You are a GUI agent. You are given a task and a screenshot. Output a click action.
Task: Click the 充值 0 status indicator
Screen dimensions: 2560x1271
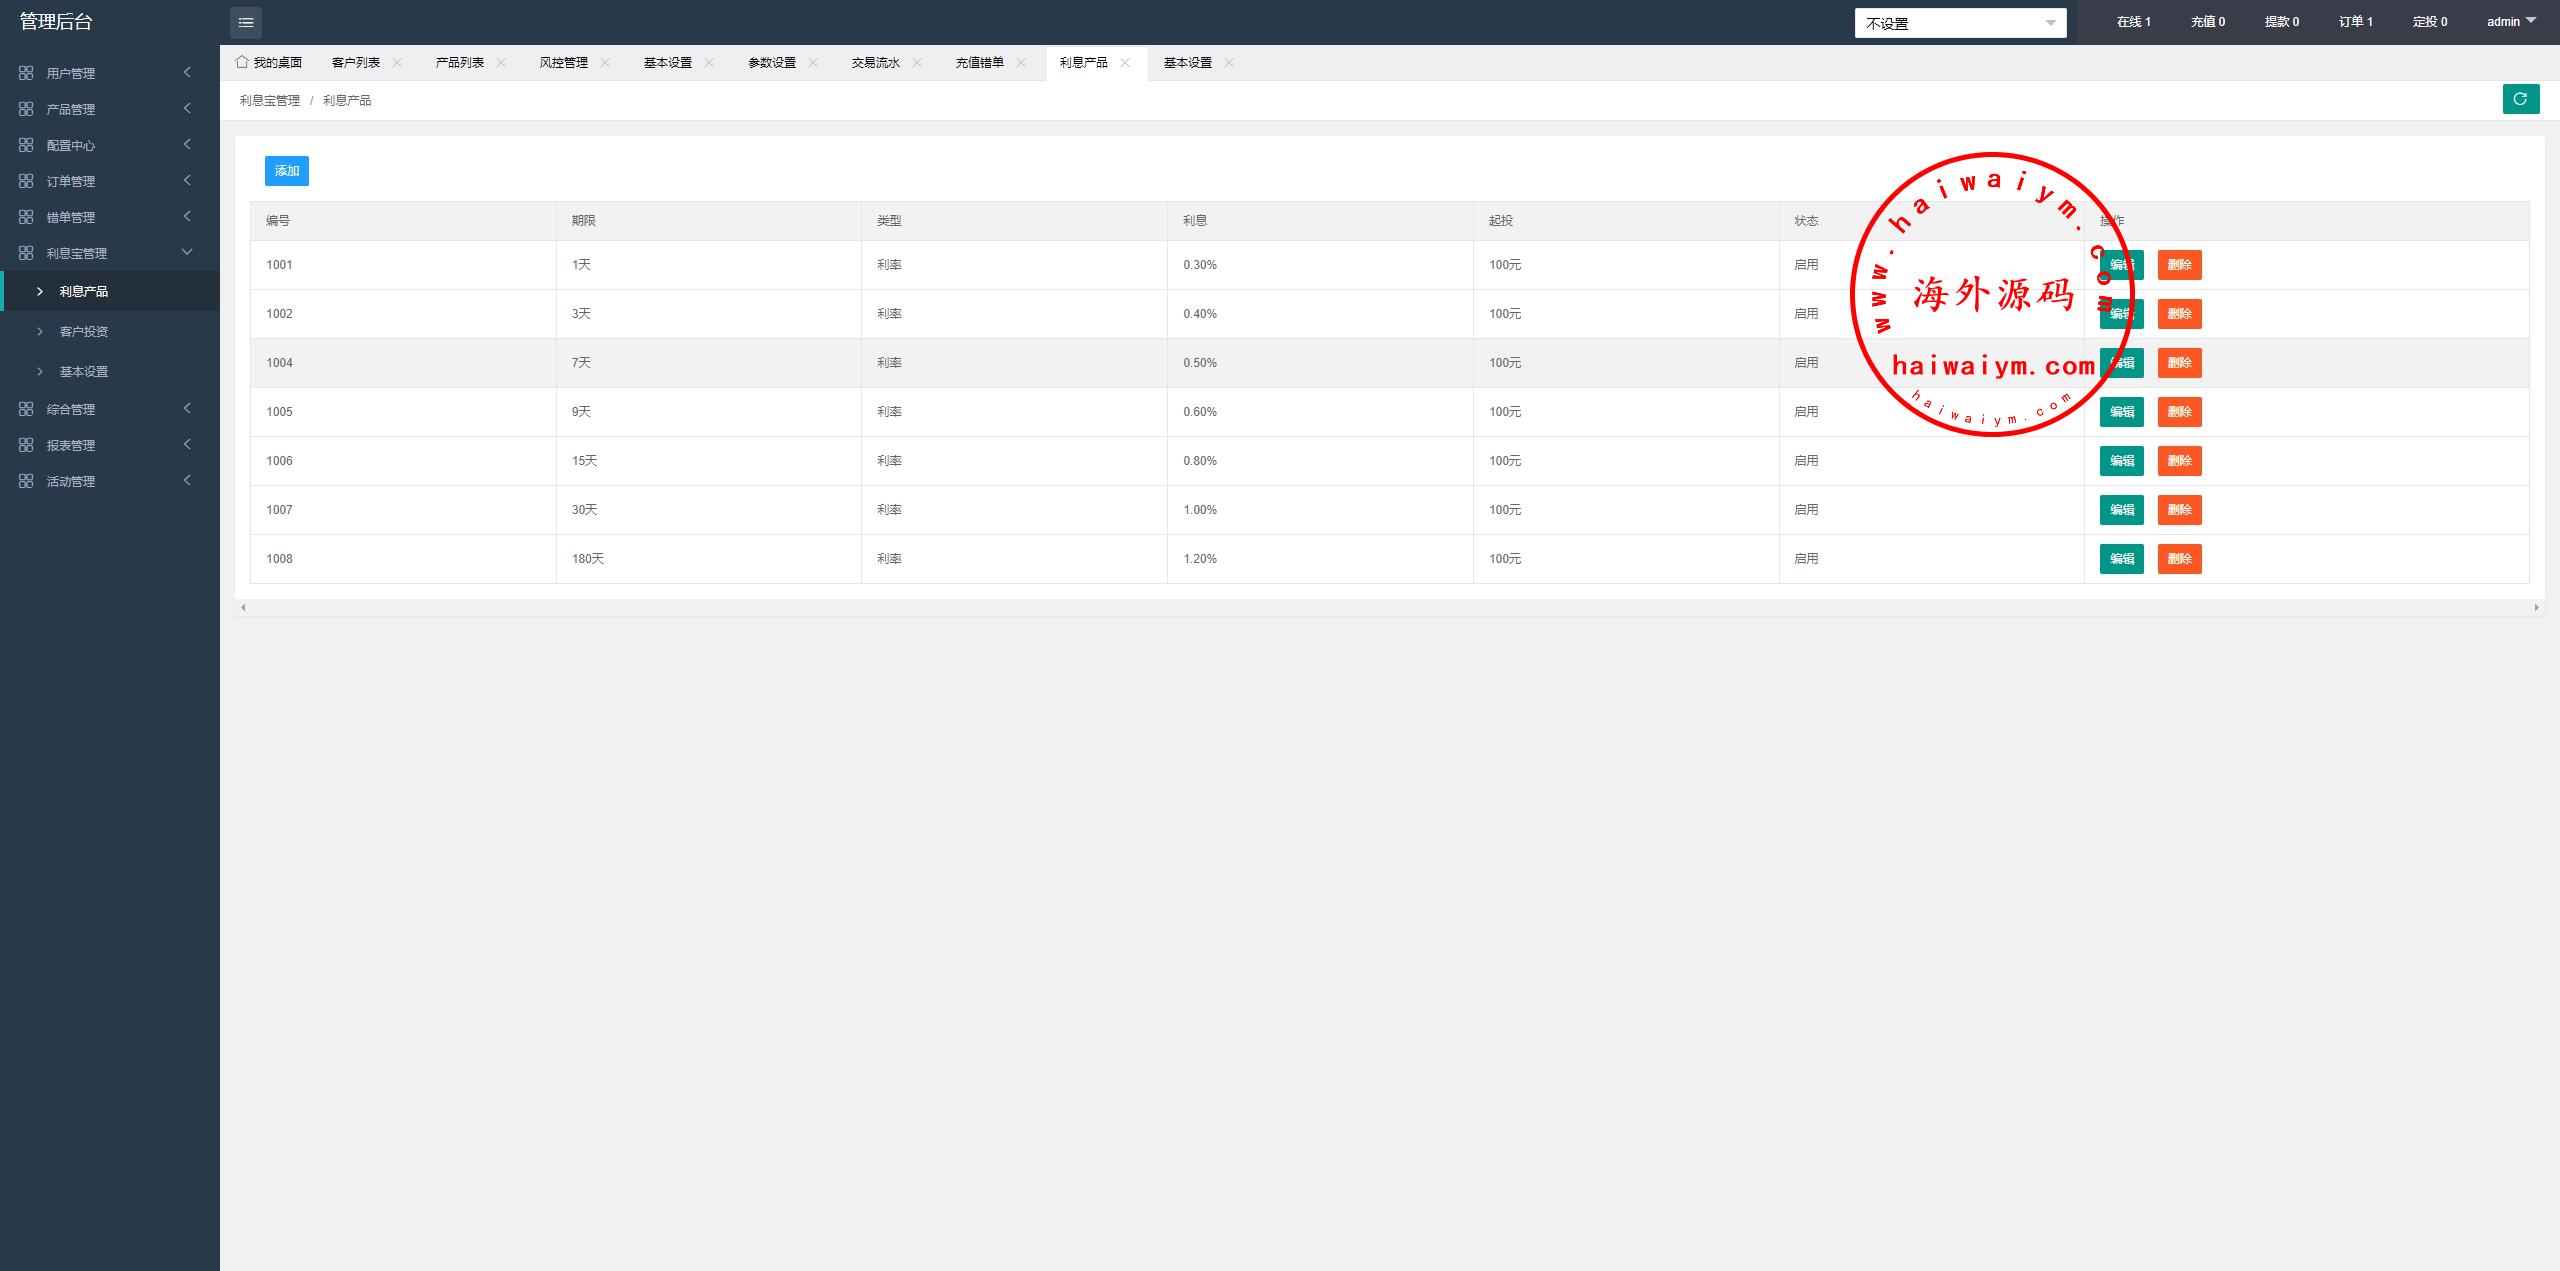coord(2207,21)
